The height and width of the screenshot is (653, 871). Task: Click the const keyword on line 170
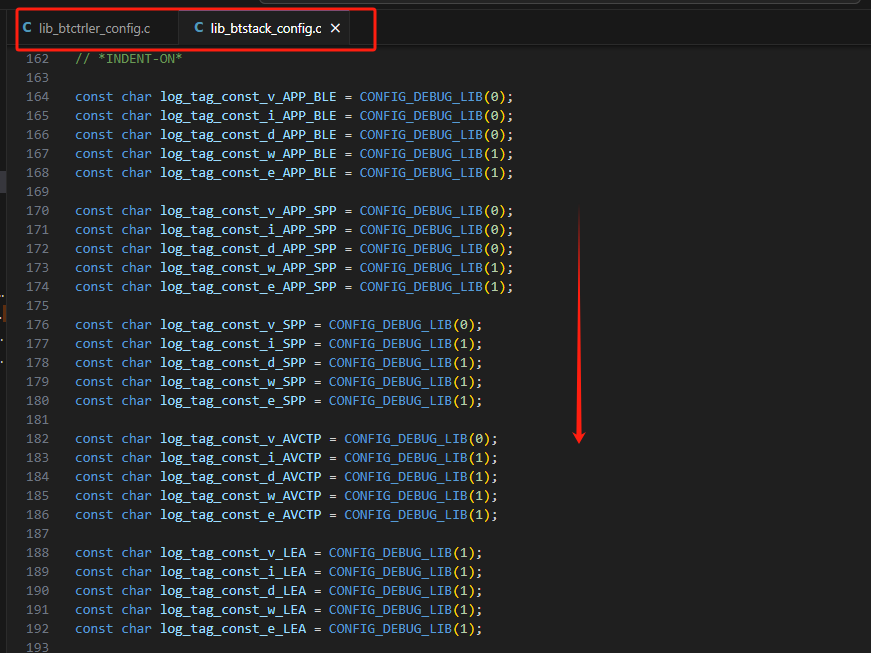(x=94, y=211)
